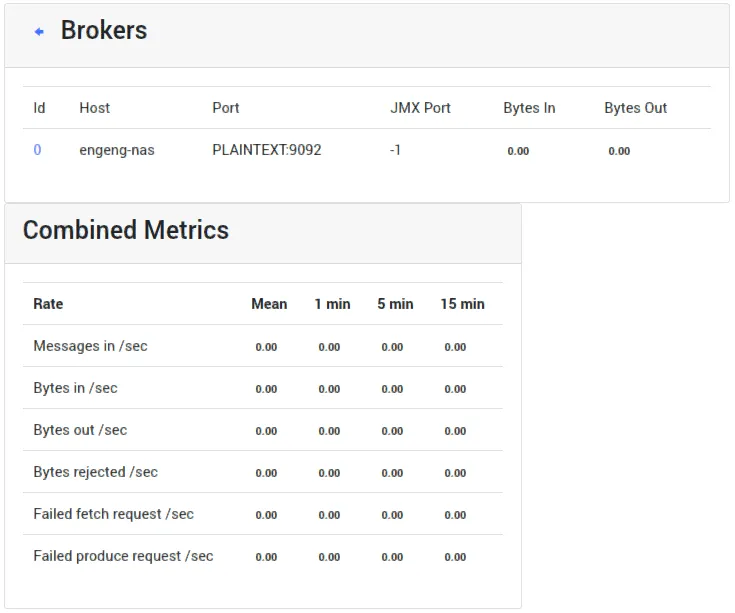This screenshot has width=735, height=613.
Task: Click the Id column header
Action: pos(39,108)
